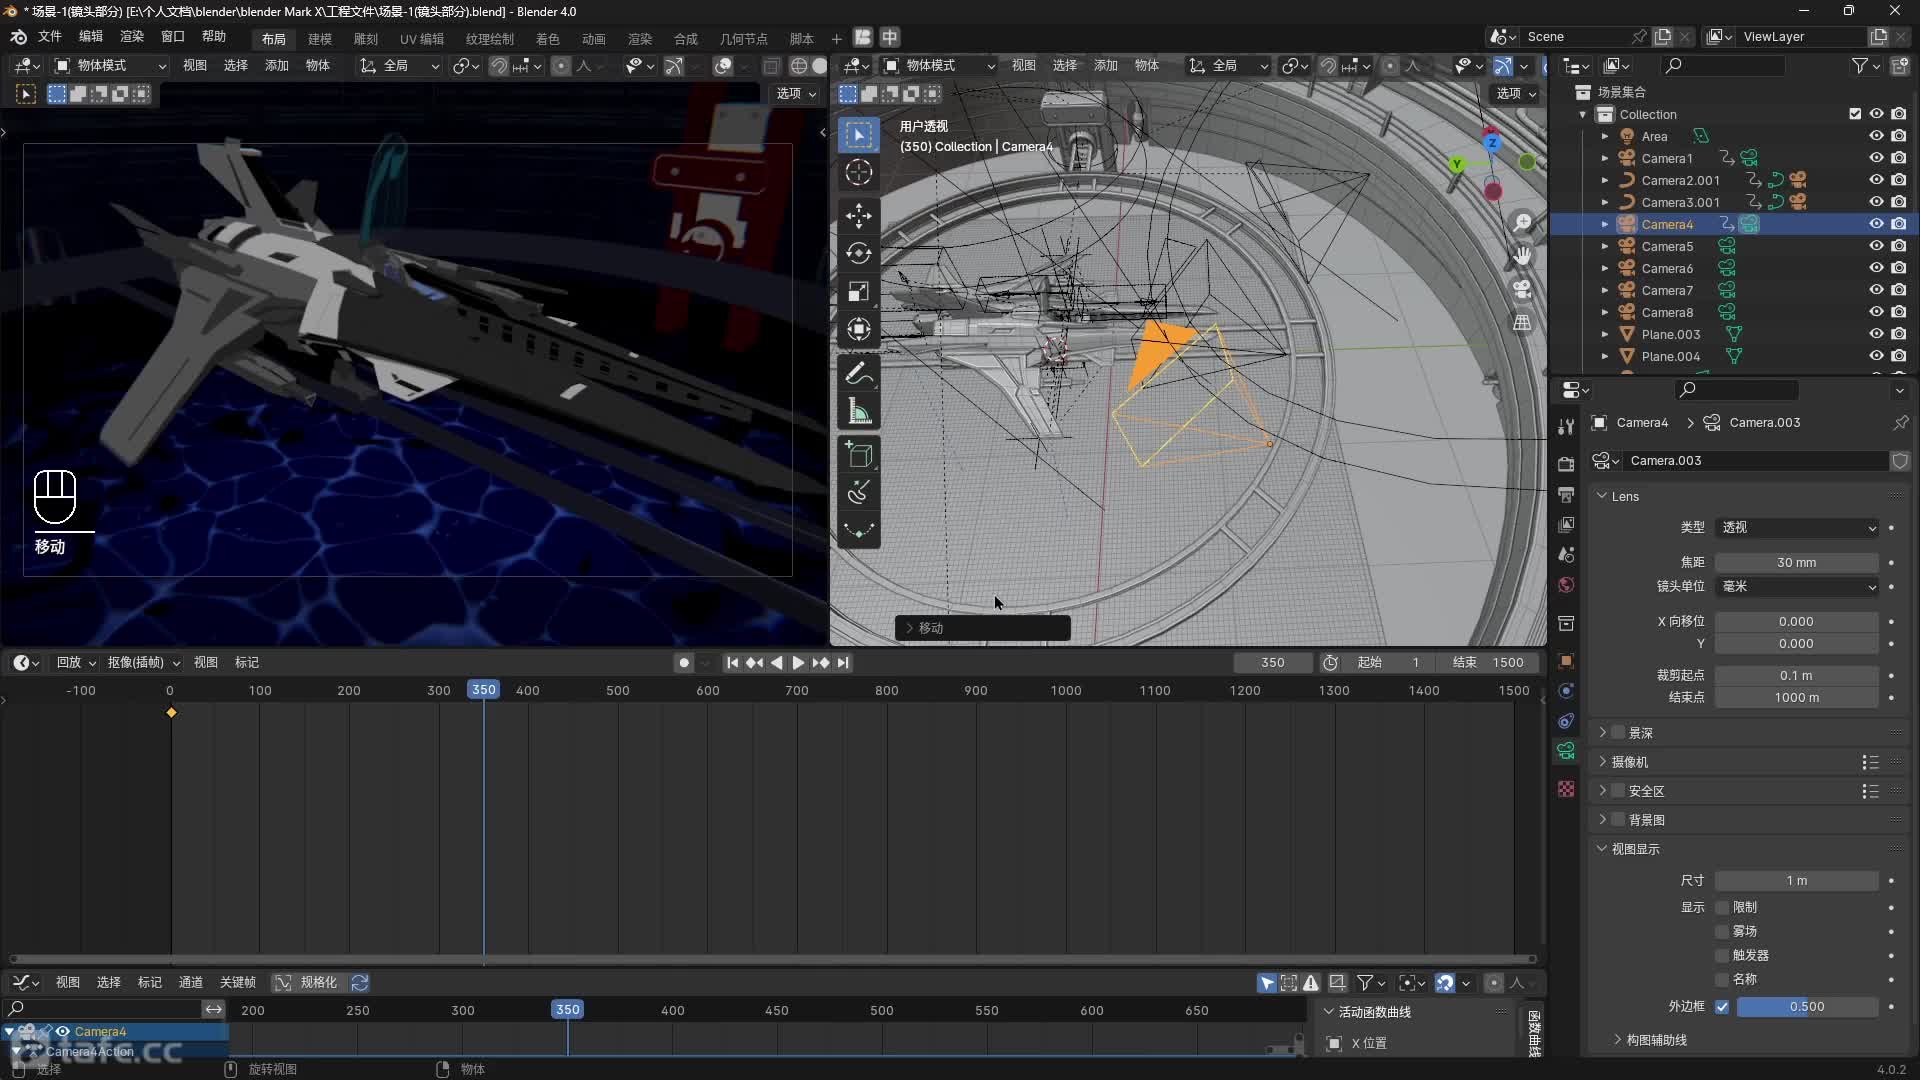Image resolution: width=1920 pixels, height=1080 pixels.
Task: Open the 帮助 menu
Action: click(x=214, y=37)
